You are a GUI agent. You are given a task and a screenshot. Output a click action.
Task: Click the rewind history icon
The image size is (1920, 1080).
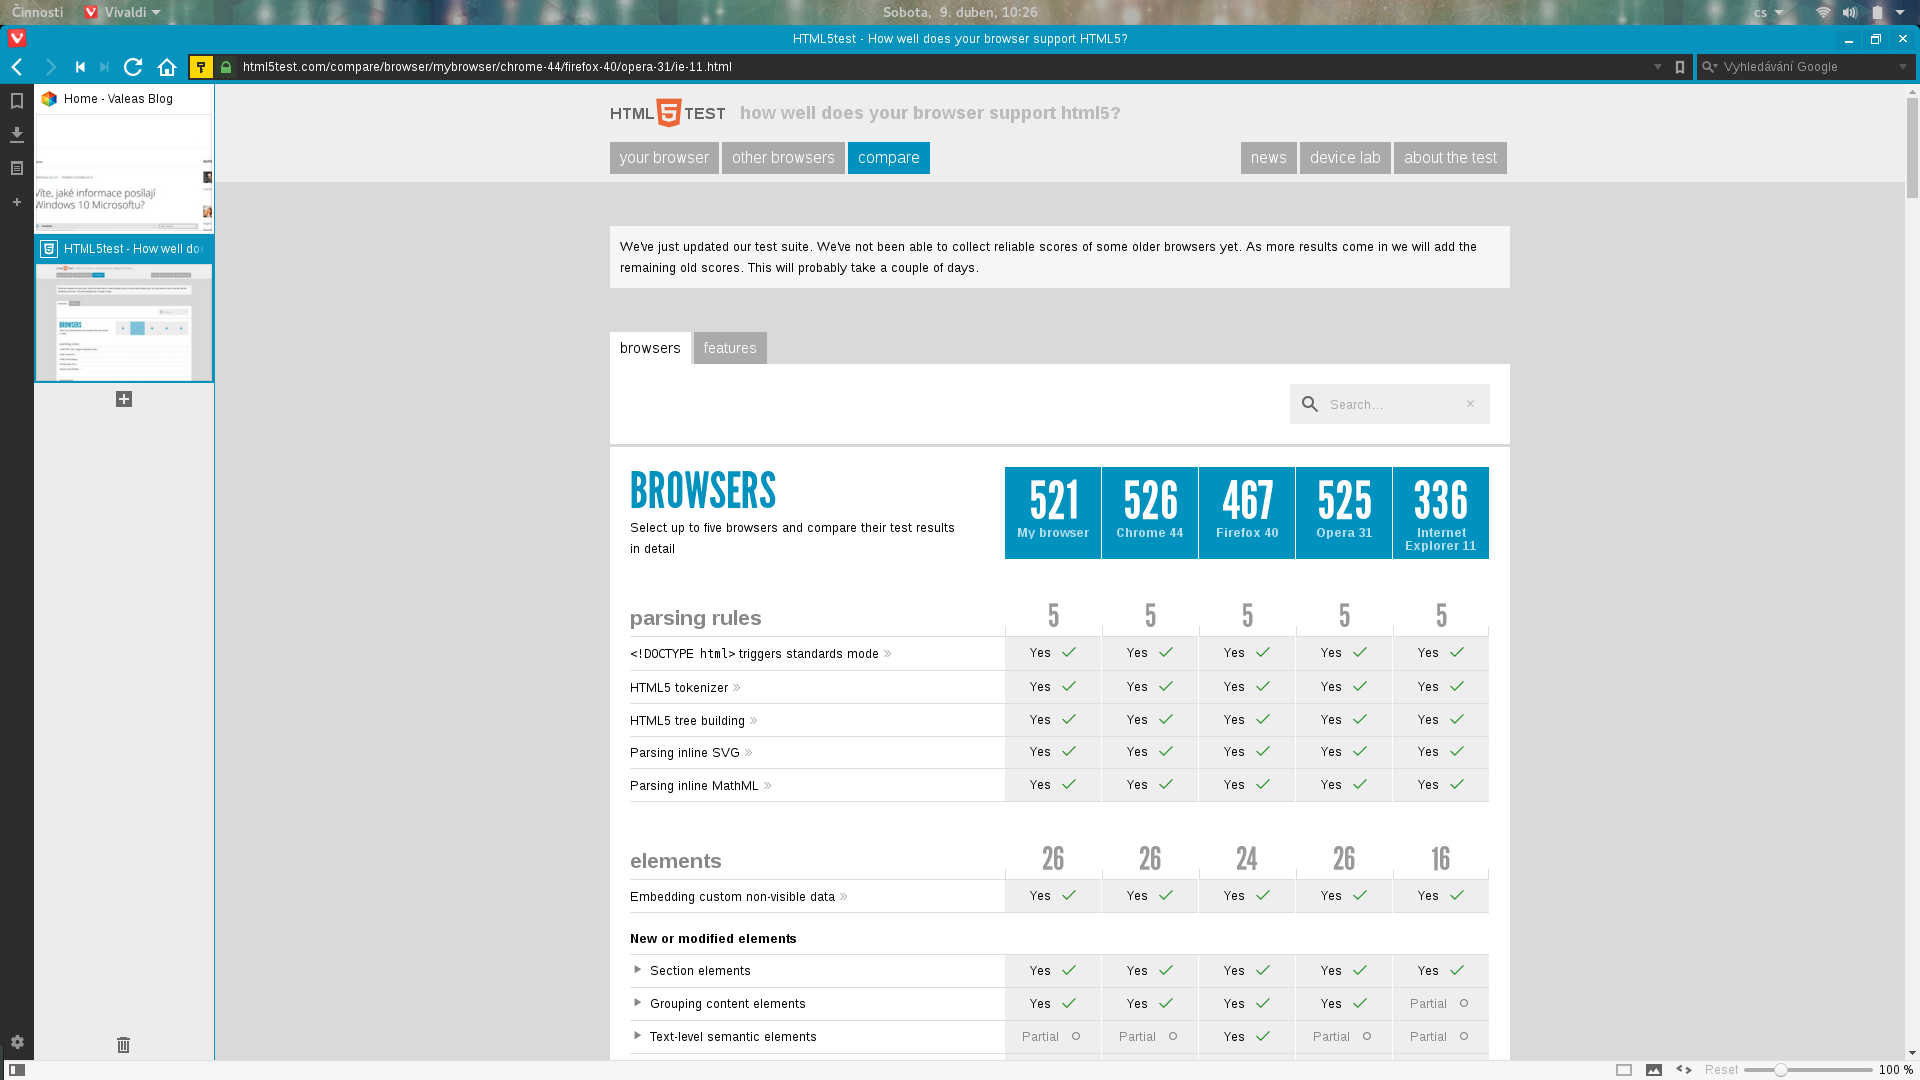pyautogui.click(x=80, y=67)
